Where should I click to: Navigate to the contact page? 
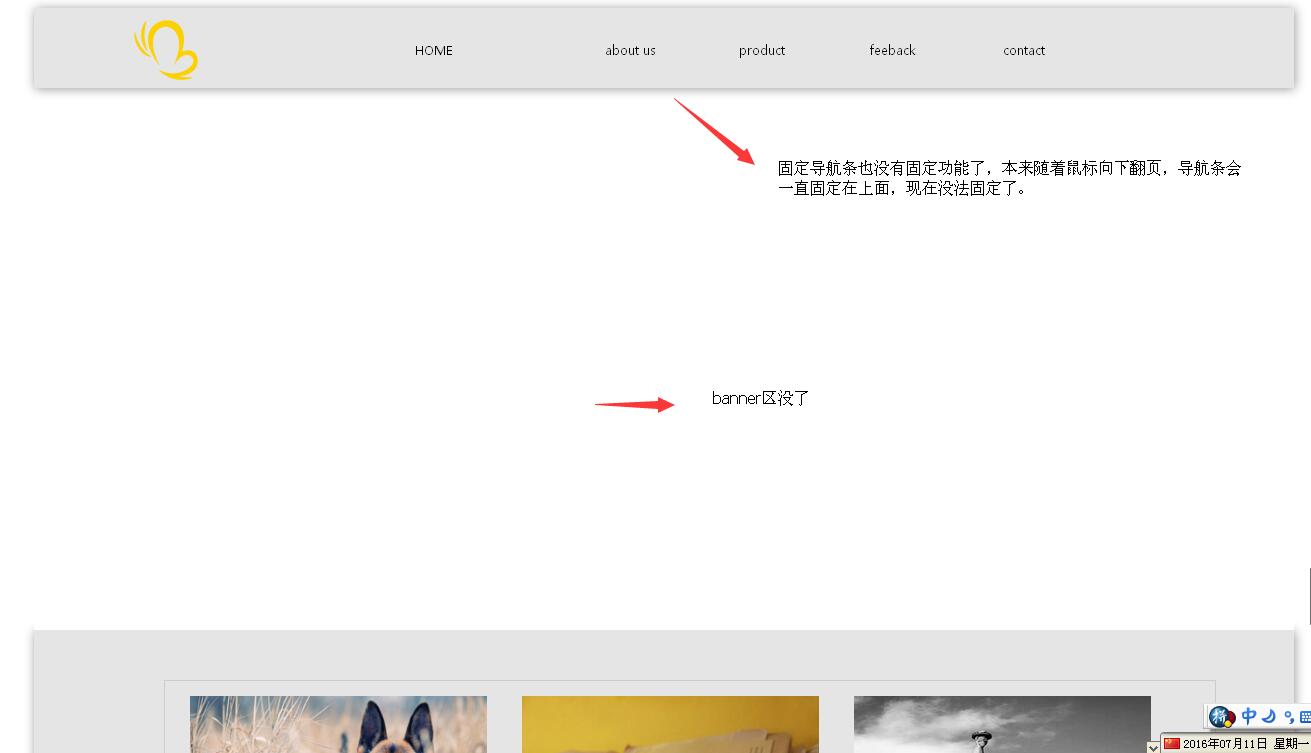coord(1024,50)
